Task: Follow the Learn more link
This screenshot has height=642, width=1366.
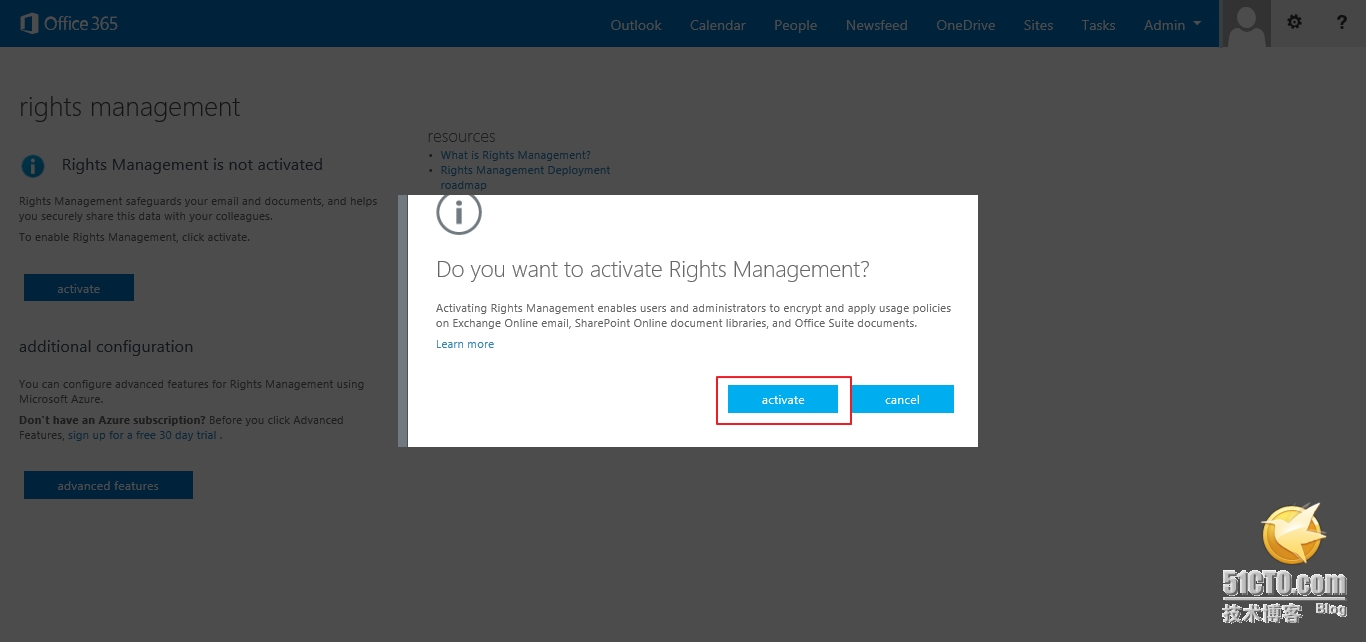Action: 465,344
